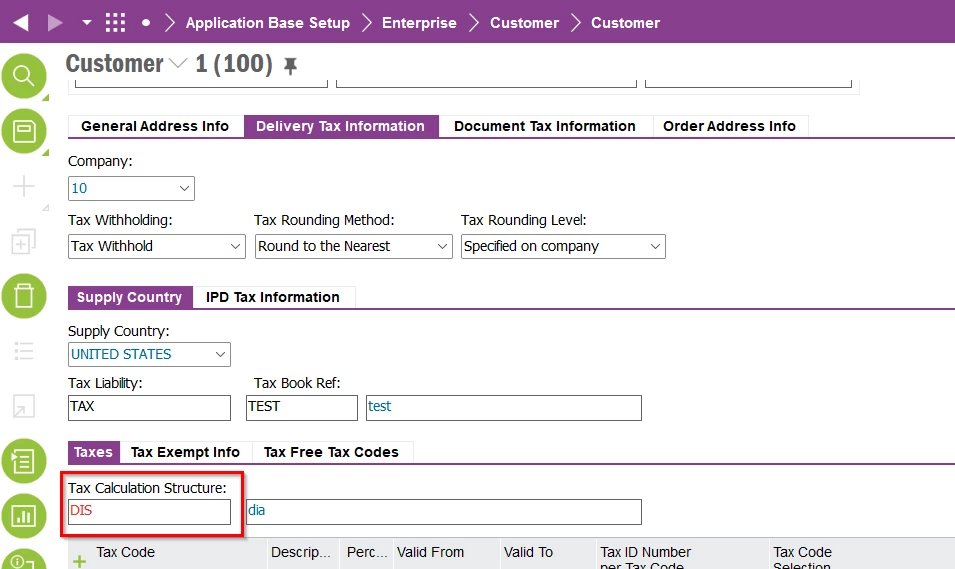Click the Duplicate record icon in the sidebar
Screen dimensions: 955x569
[24, 241]
